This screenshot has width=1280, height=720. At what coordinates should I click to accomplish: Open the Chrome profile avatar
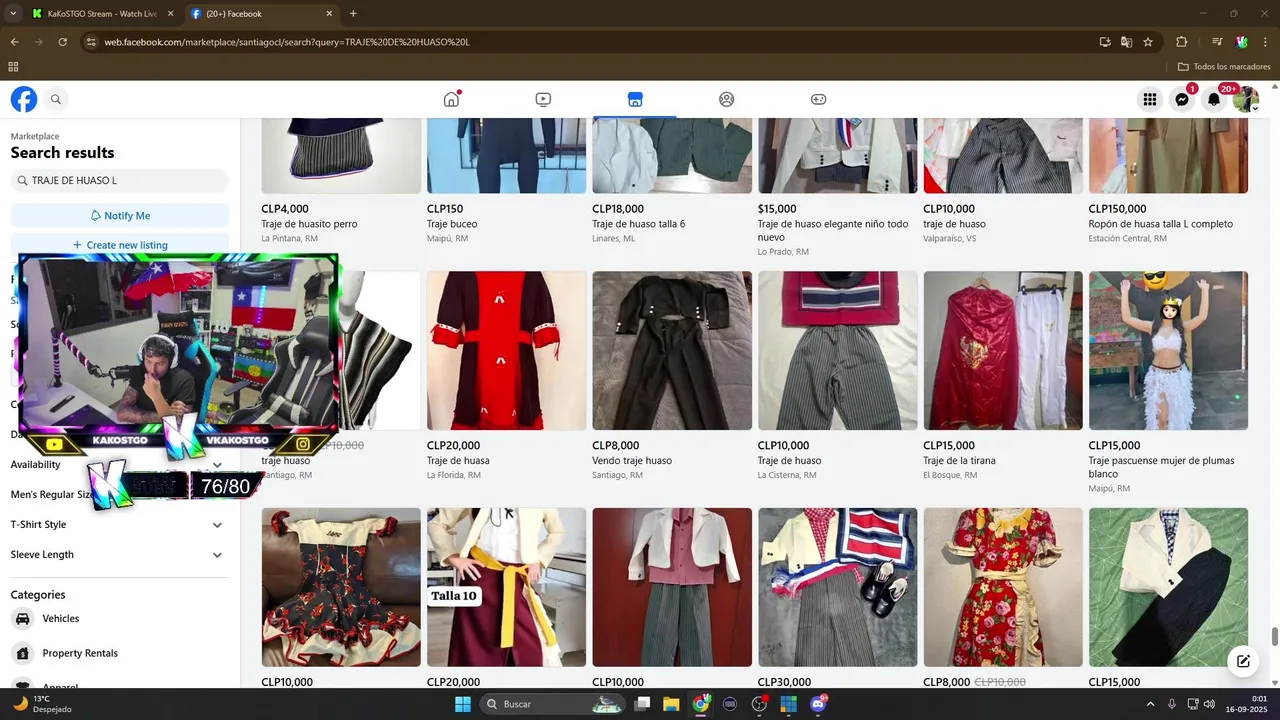click(x=1241, y=42)
